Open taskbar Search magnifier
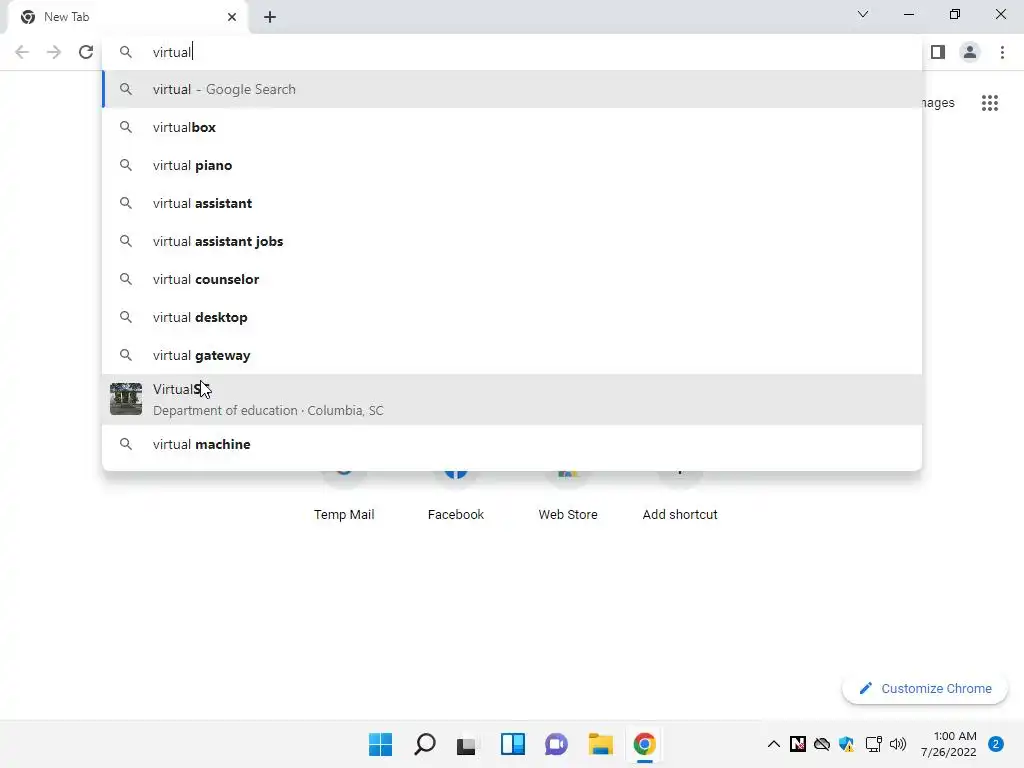The image size is (1024, 768). point(424,744)
